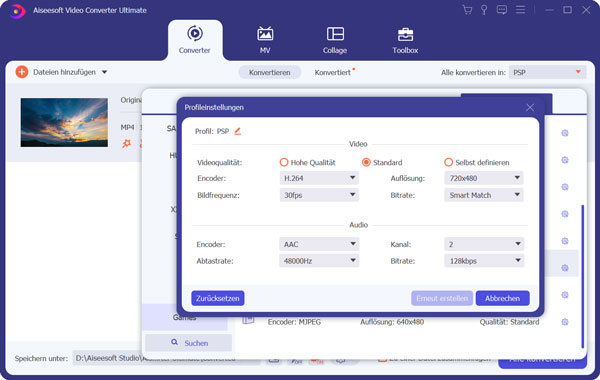Viewport: 600px width, 380px height.
Task: Open the shopping cart icon in title bar
Action: (467, 10)
